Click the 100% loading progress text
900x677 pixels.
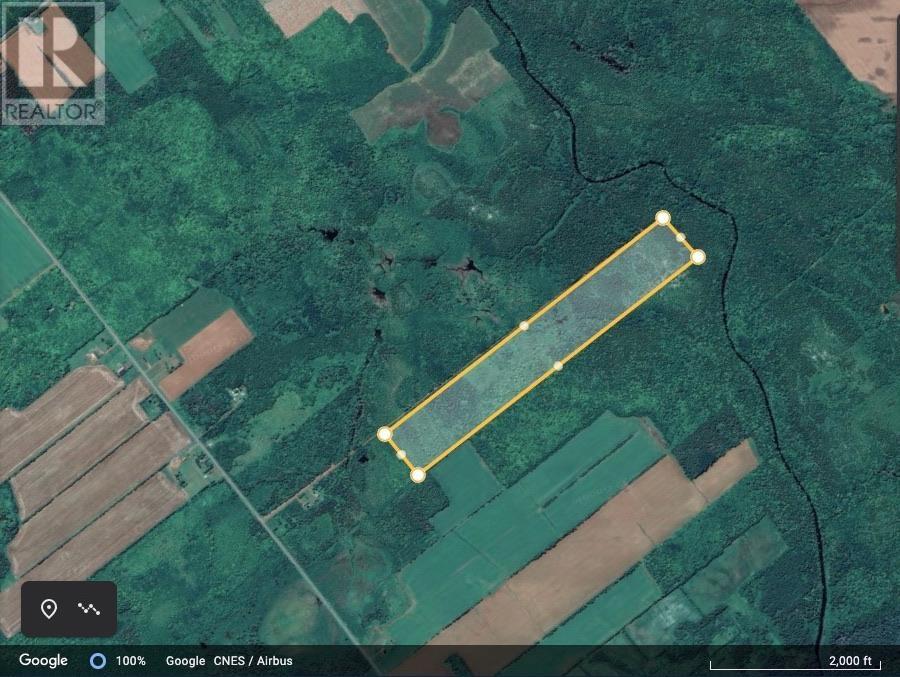coord(131,661)
